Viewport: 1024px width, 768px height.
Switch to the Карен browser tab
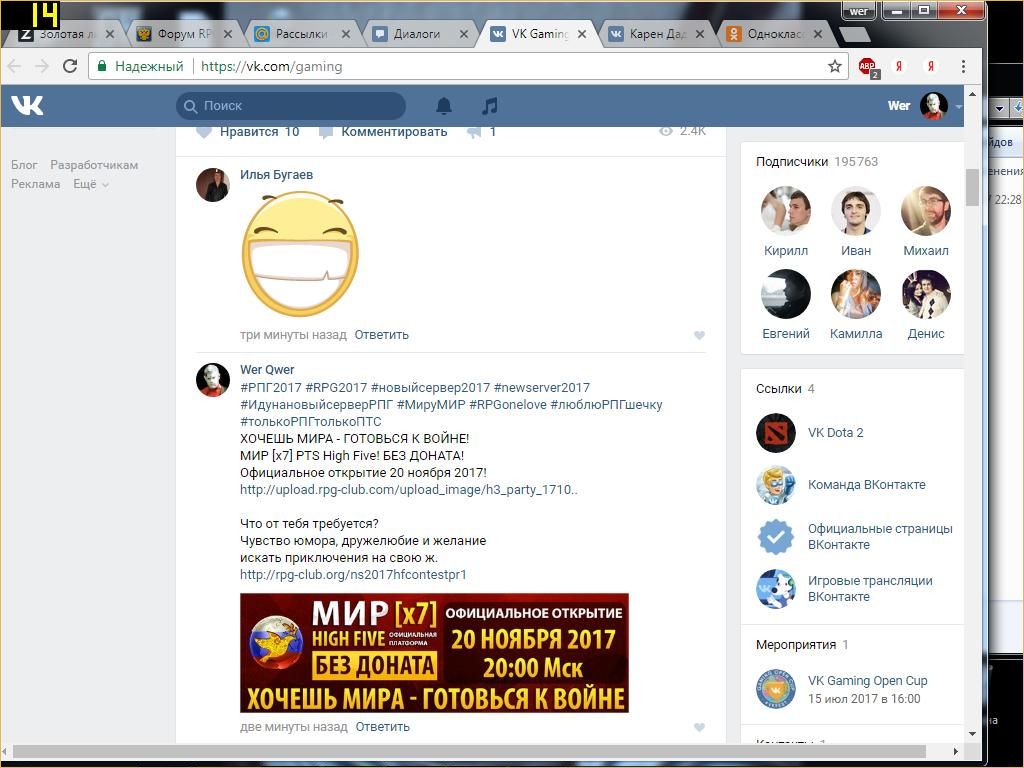point(656,34)
